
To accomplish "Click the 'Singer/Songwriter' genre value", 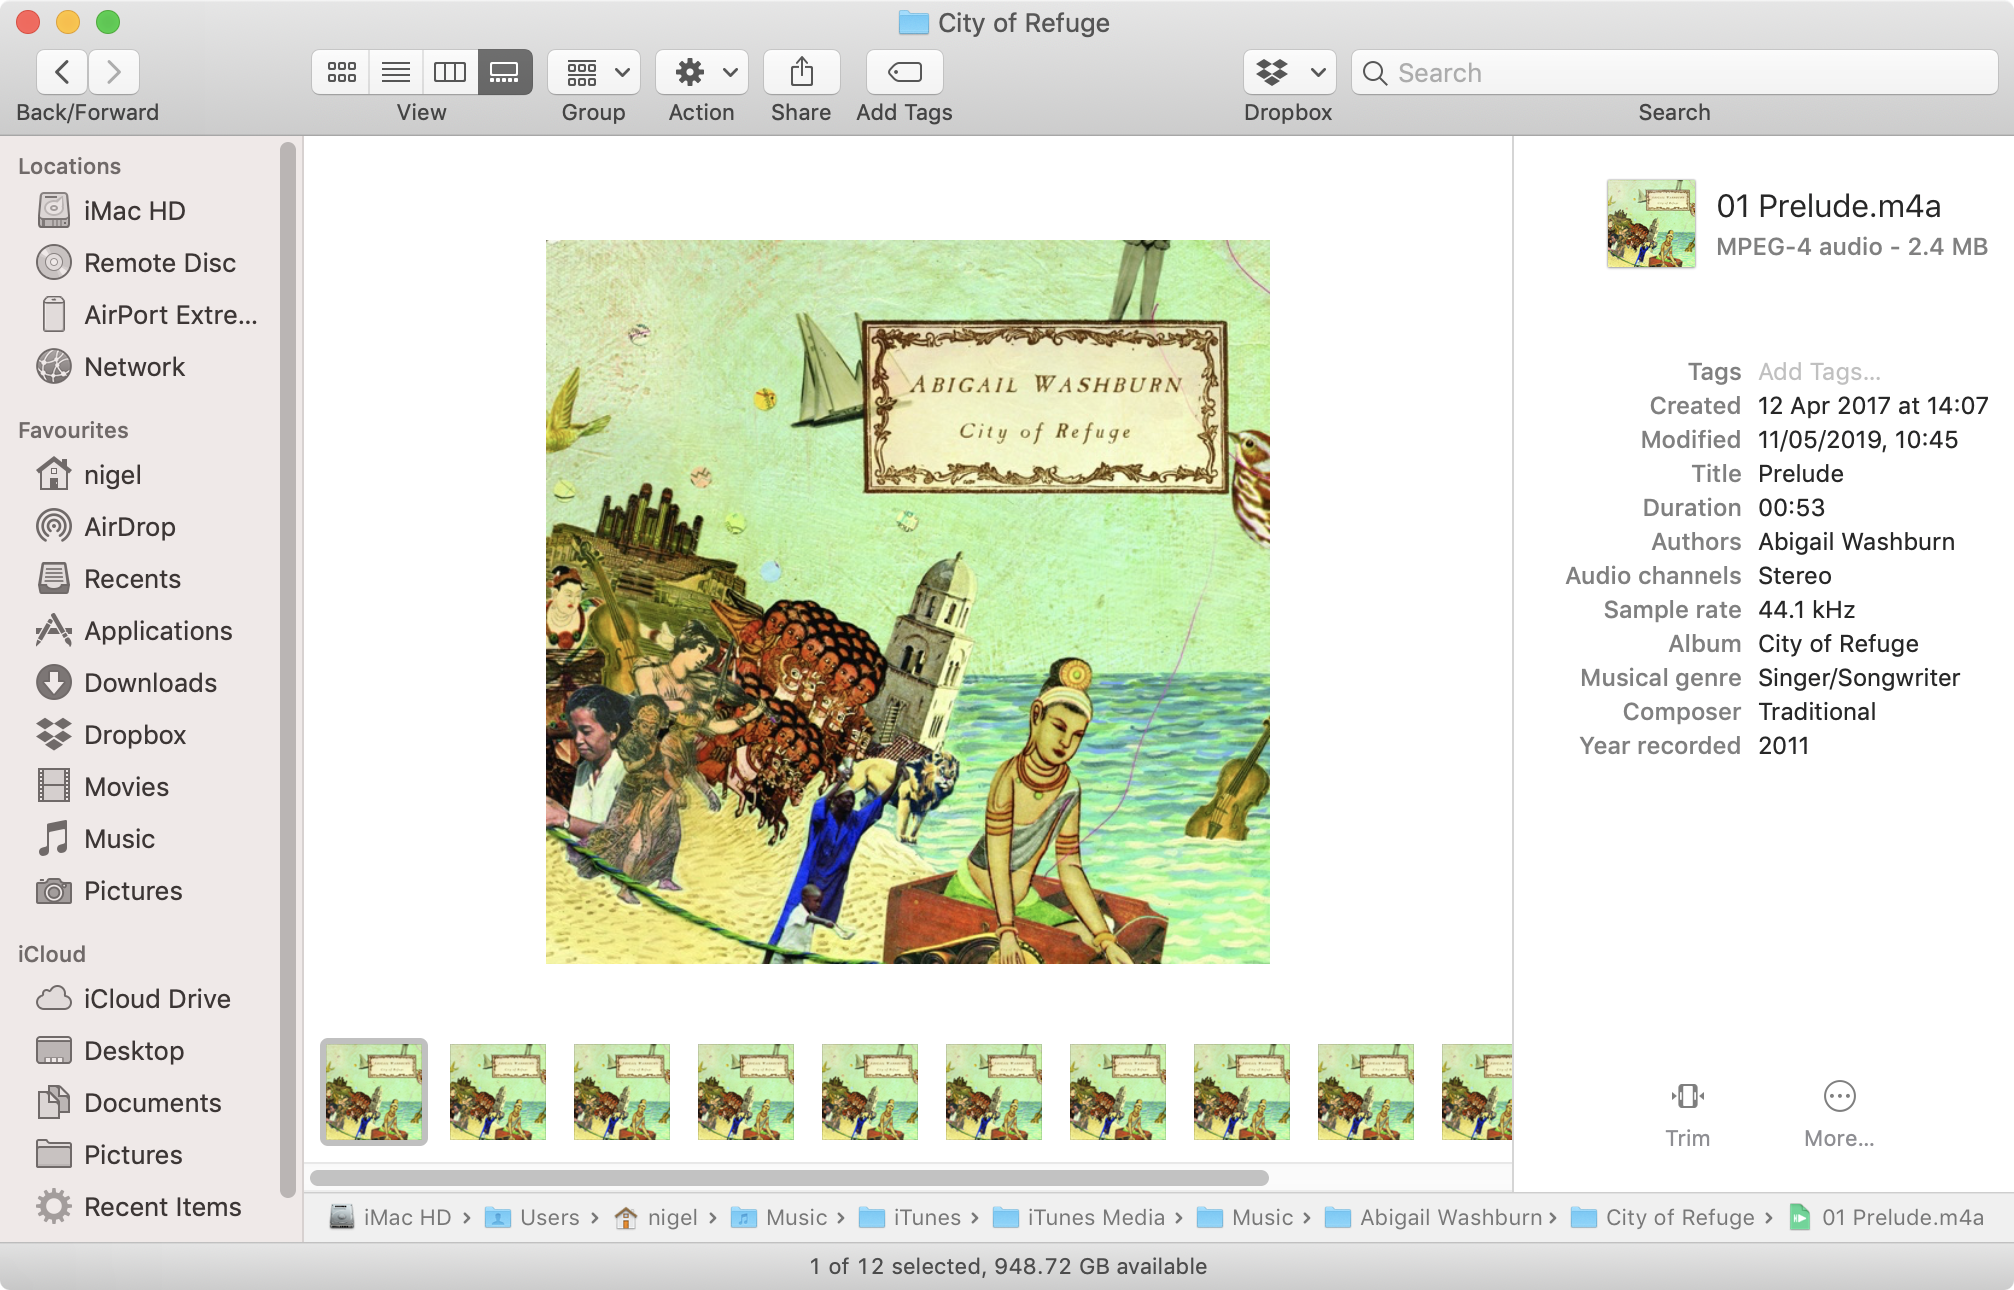I will point(1859,678).
